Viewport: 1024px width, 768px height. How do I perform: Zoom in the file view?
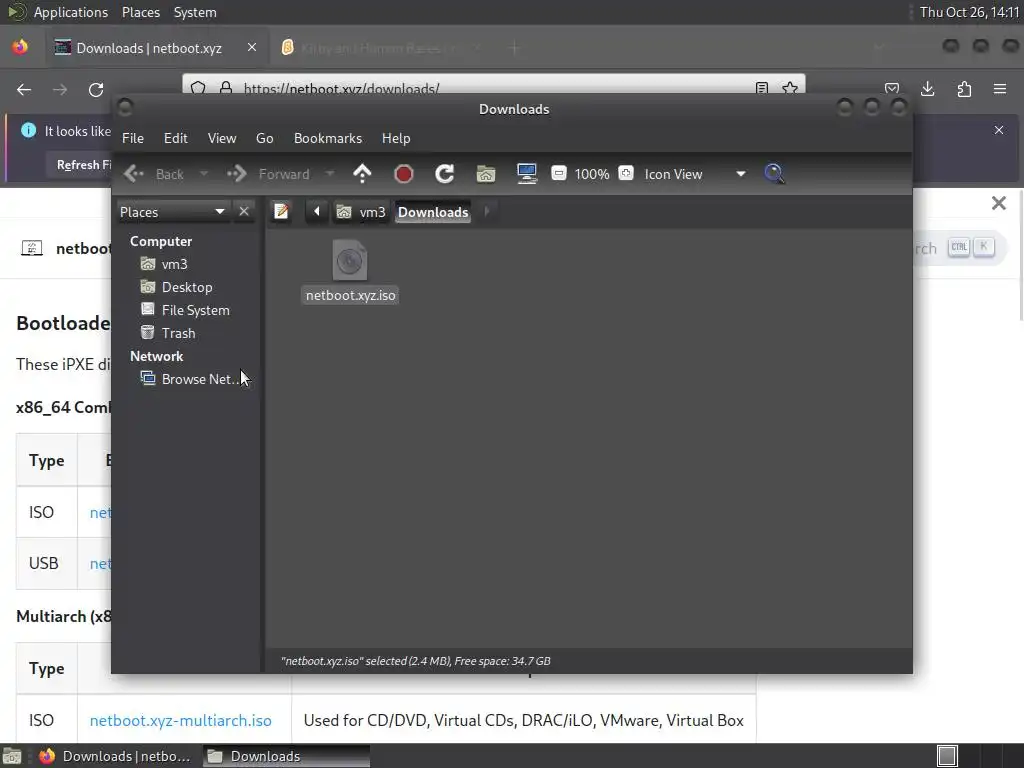tap(626, 173)
